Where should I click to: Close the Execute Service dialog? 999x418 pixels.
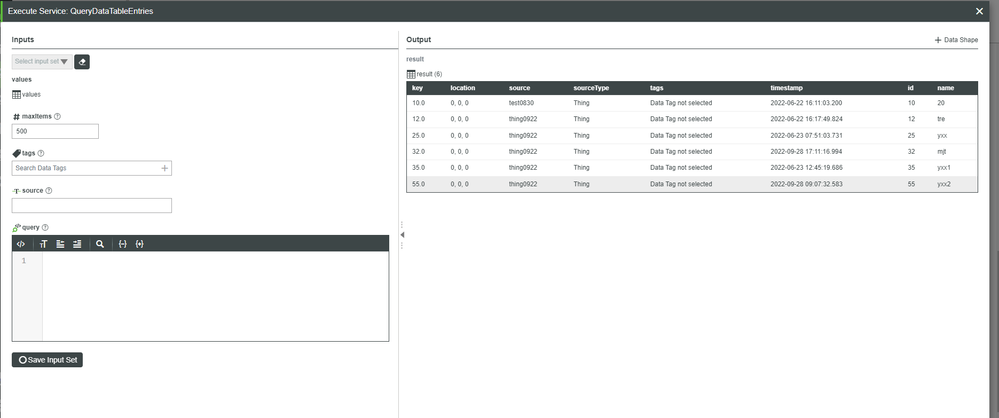tap(979, 11)
